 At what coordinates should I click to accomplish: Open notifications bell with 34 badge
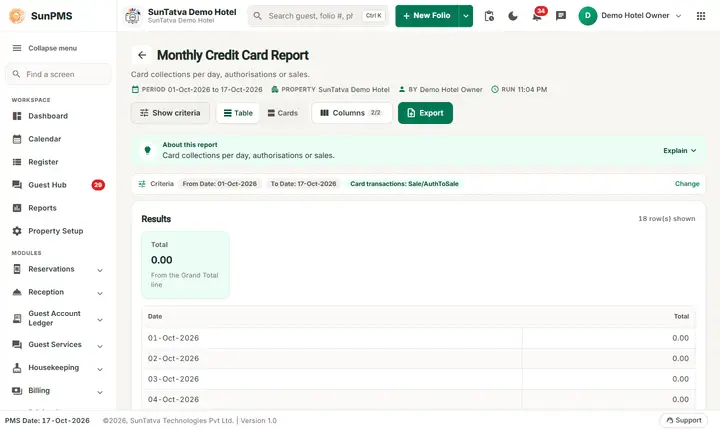coord(537,16)
